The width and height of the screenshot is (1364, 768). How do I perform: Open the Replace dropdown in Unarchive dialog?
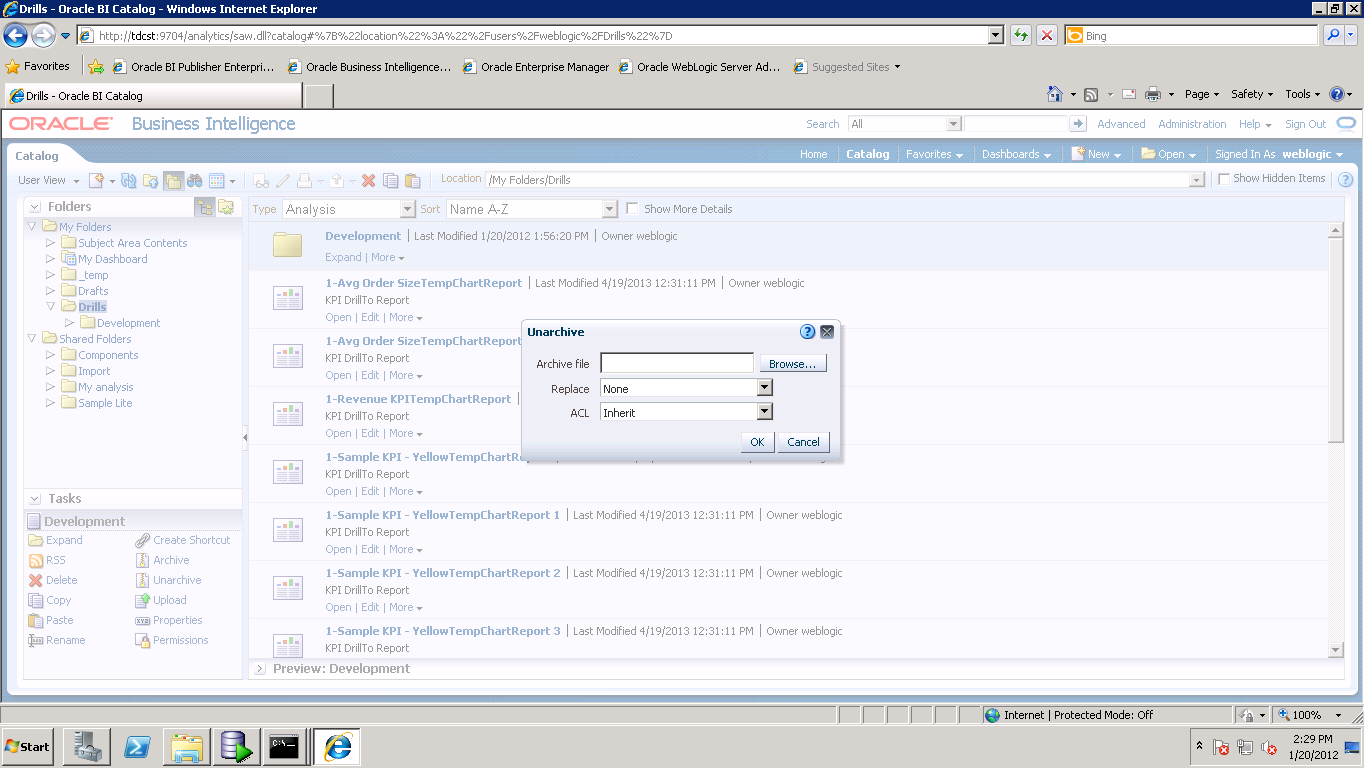765,388
